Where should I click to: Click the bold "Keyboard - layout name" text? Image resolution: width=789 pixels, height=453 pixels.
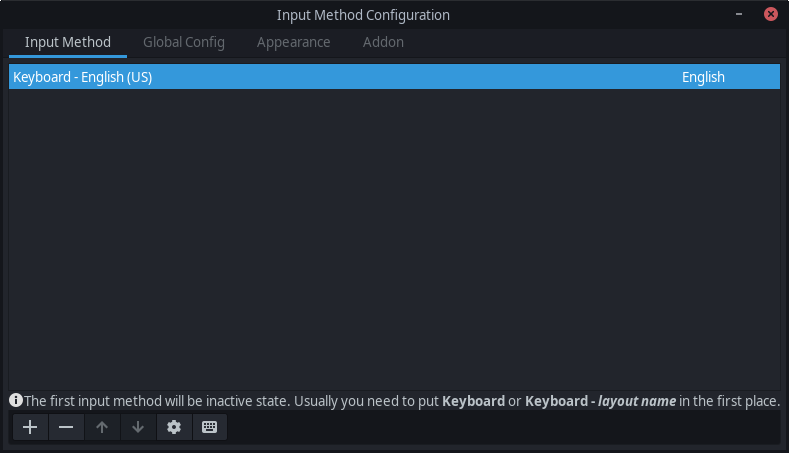point(600,401)
